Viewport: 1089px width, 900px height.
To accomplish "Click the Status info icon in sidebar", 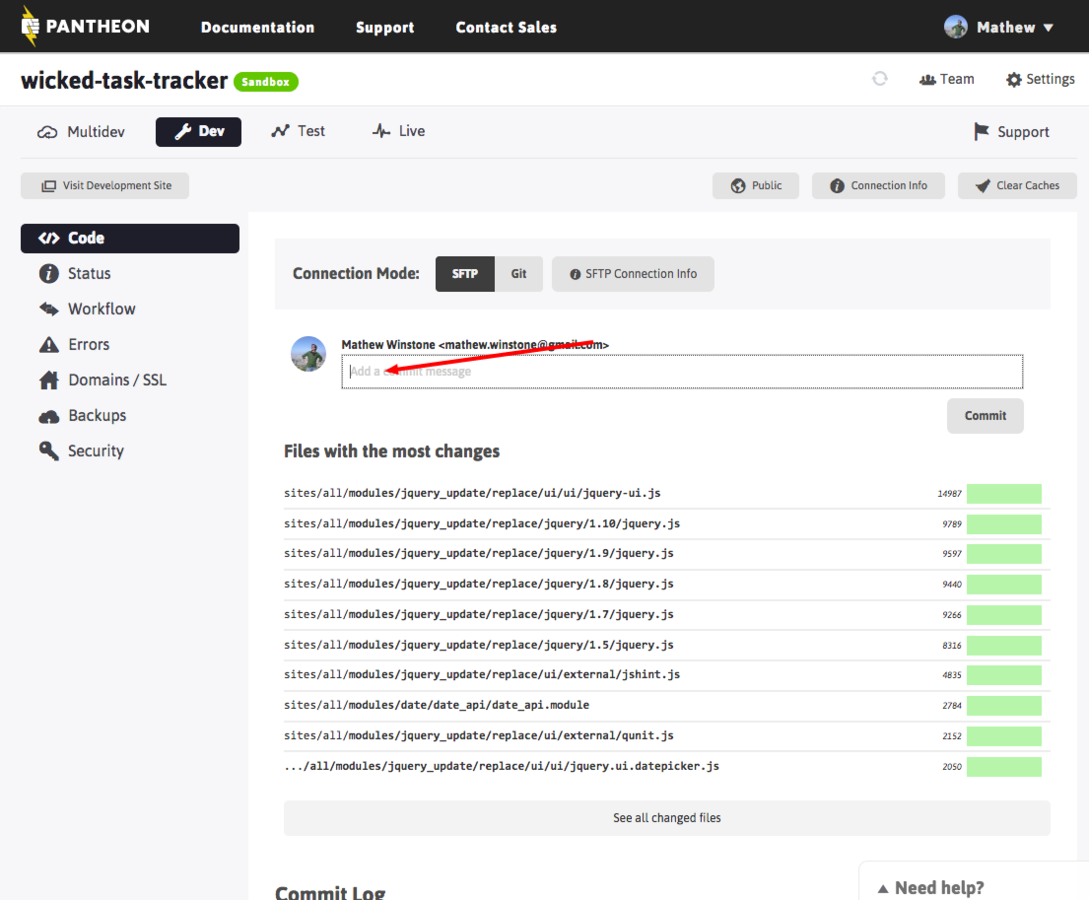I will (x=49, y=274).
